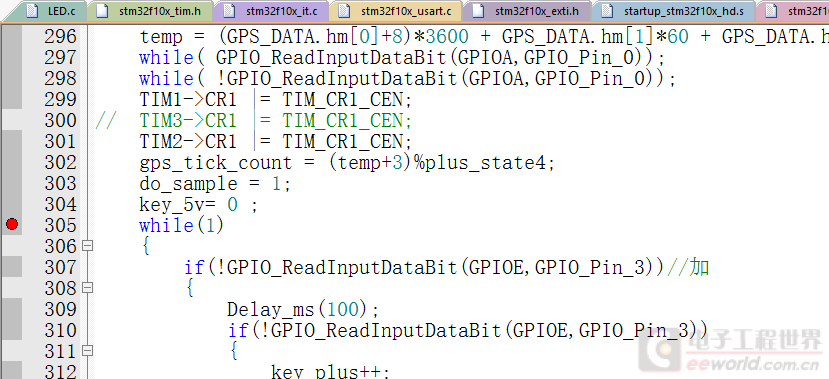
Task: Set a breakpoint on line 303 margin
Action: pos(12,183)
